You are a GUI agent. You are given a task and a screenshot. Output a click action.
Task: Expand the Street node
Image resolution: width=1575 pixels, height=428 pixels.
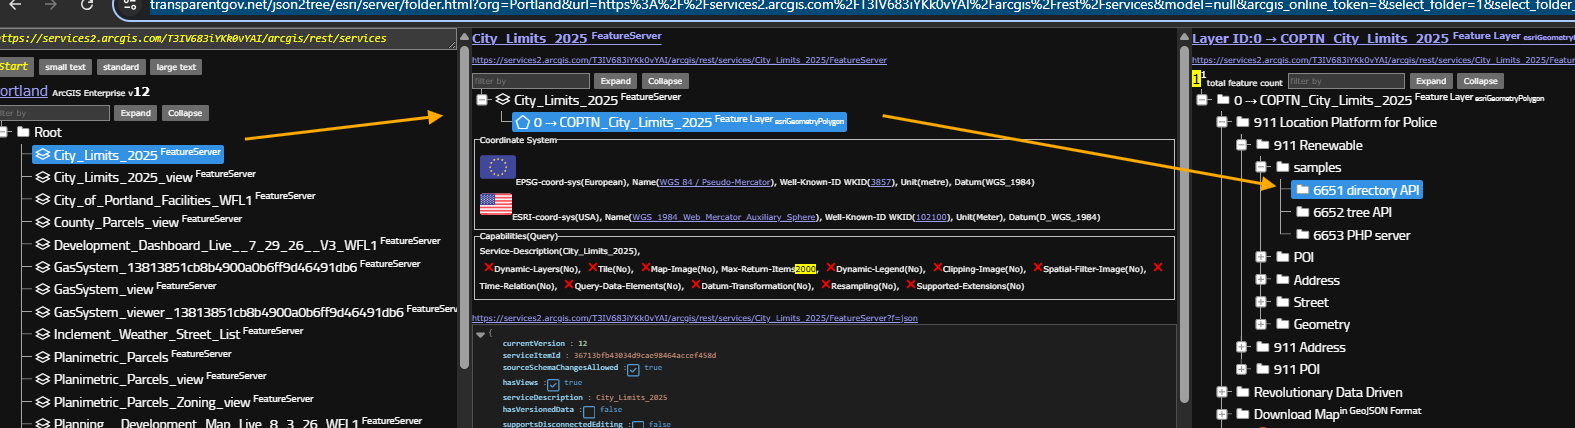(x=1262, y=302)
